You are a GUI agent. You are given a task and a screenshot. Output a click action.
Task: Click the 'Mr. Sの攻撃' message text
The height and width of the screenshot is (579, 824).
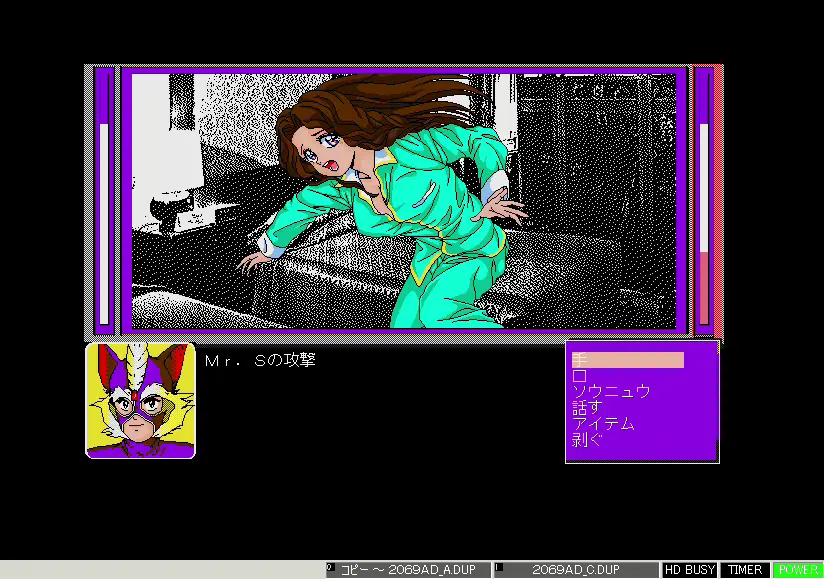click(260, 360)
